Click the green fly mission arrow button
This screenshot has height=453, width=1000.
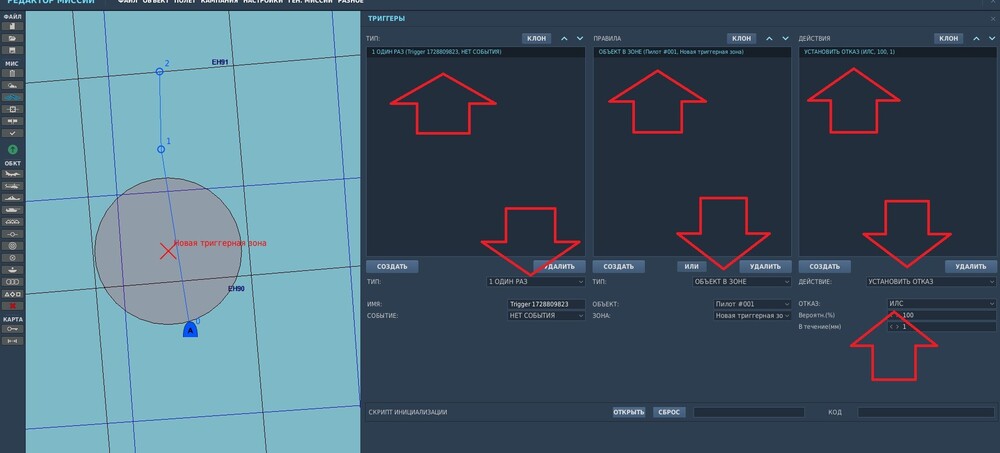[13, 149]
